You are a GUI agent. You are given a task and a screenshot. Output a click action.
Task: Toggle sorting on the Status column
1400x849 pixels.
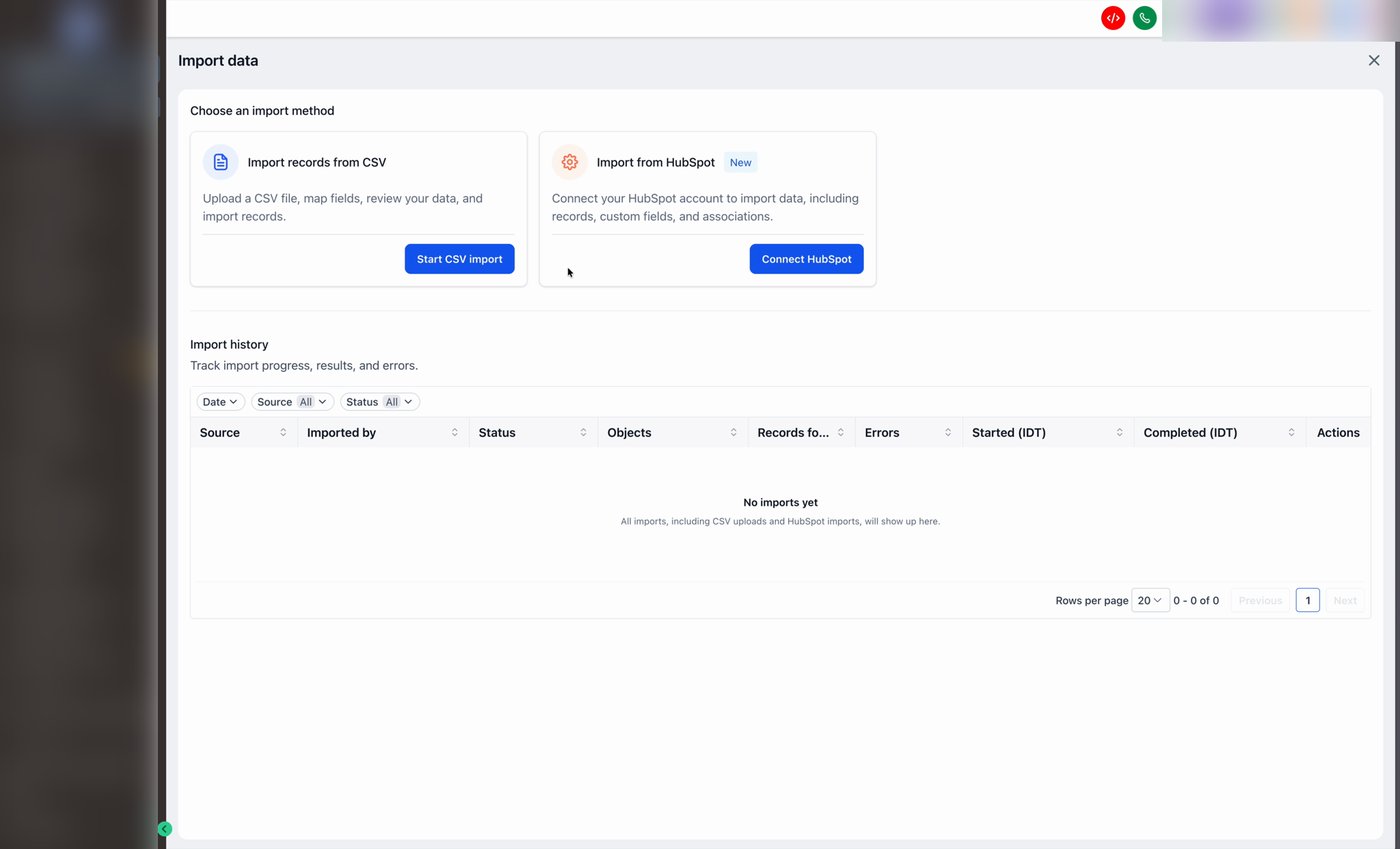point(584,432)
